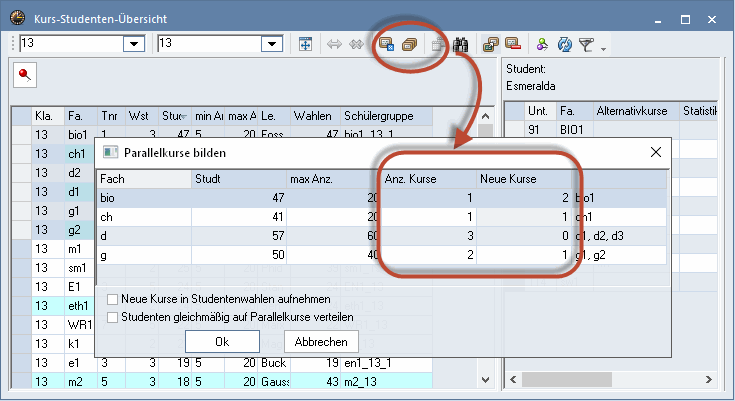Click into the second 13 combo text field

(x=209, y=44)
